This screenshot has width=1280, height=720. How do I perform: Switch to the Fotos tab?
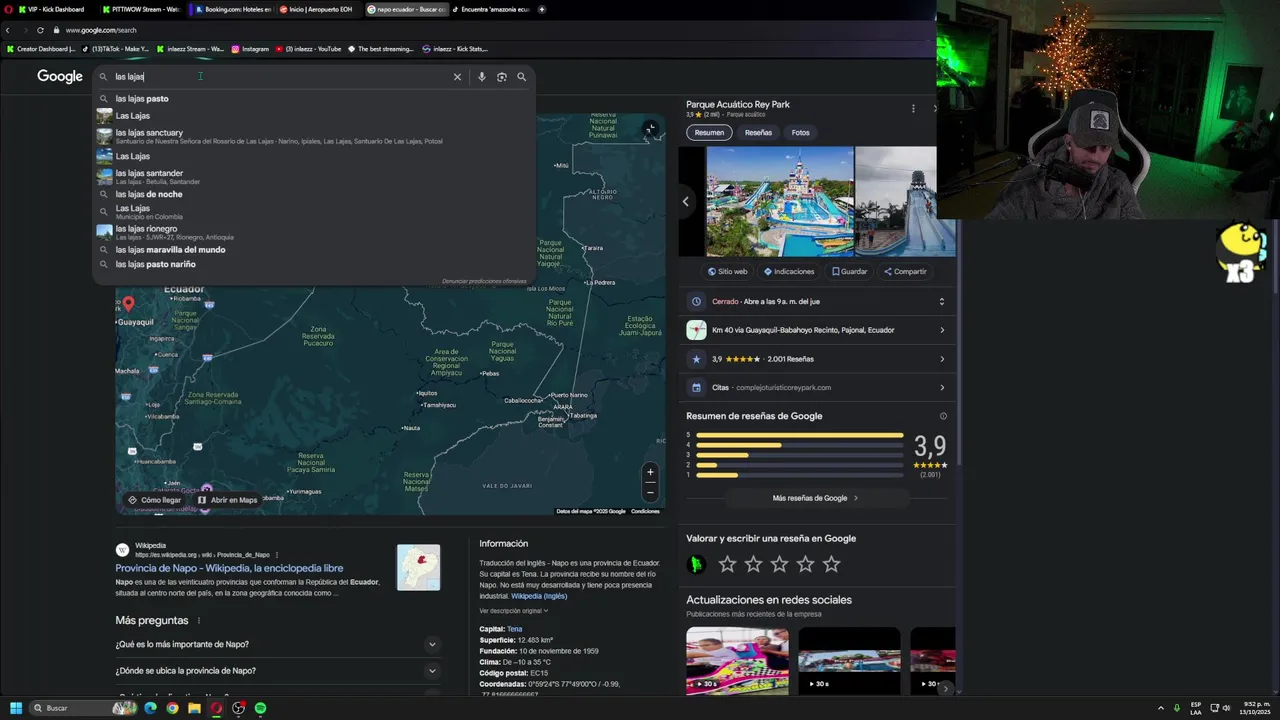801,132
